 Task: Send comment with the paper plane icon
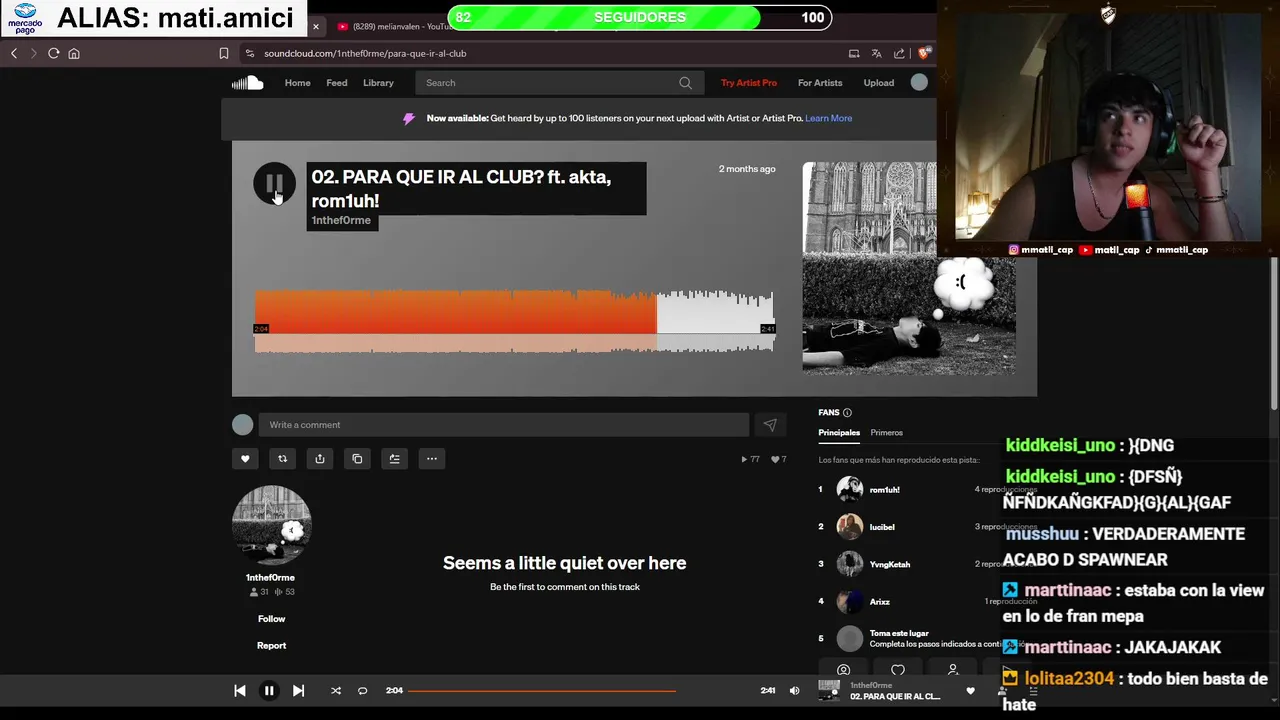[x=770, y=425]
